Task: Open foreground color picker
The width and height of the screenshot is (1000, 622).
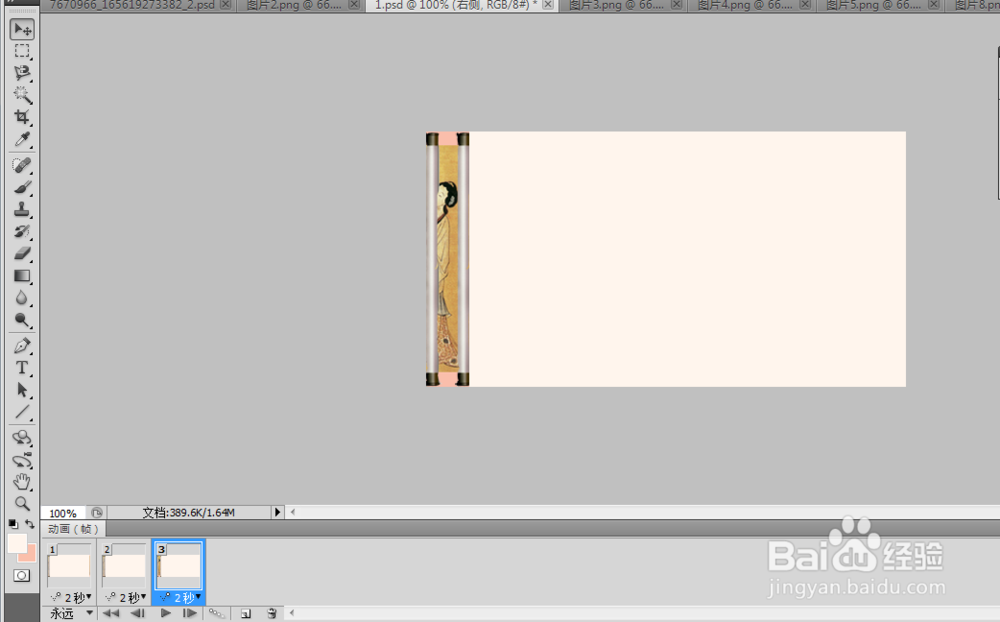Action: [17, 544]
